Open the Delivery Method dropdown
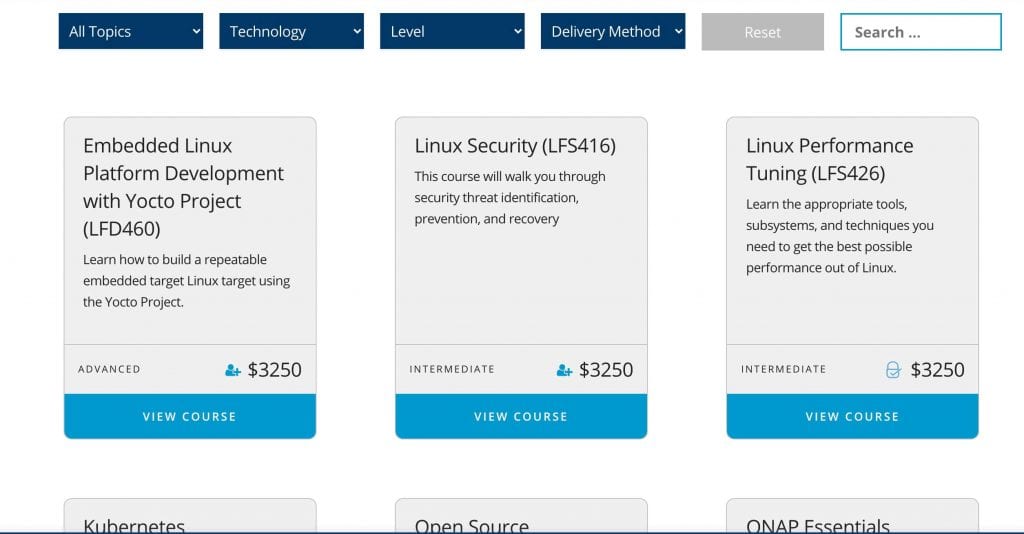 tap(613, 31)
